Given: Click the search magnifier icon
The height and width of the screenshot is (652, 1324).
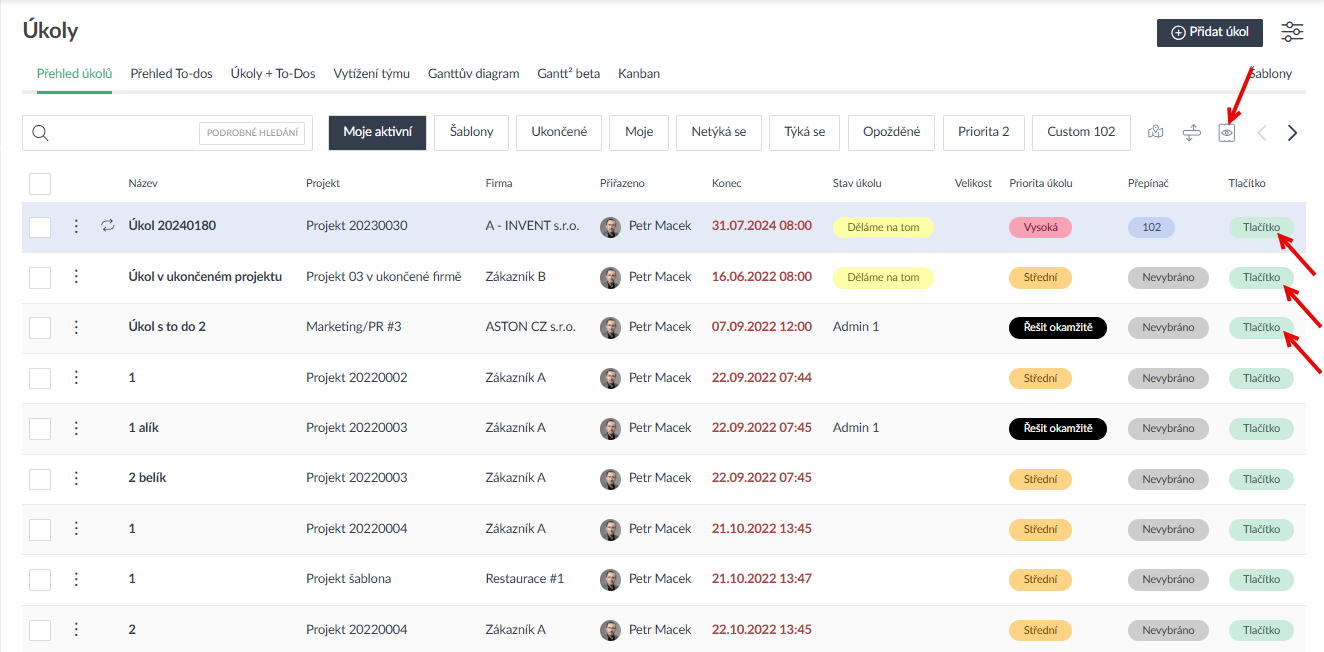Looking at the screenshot, I should coord(41,133).
